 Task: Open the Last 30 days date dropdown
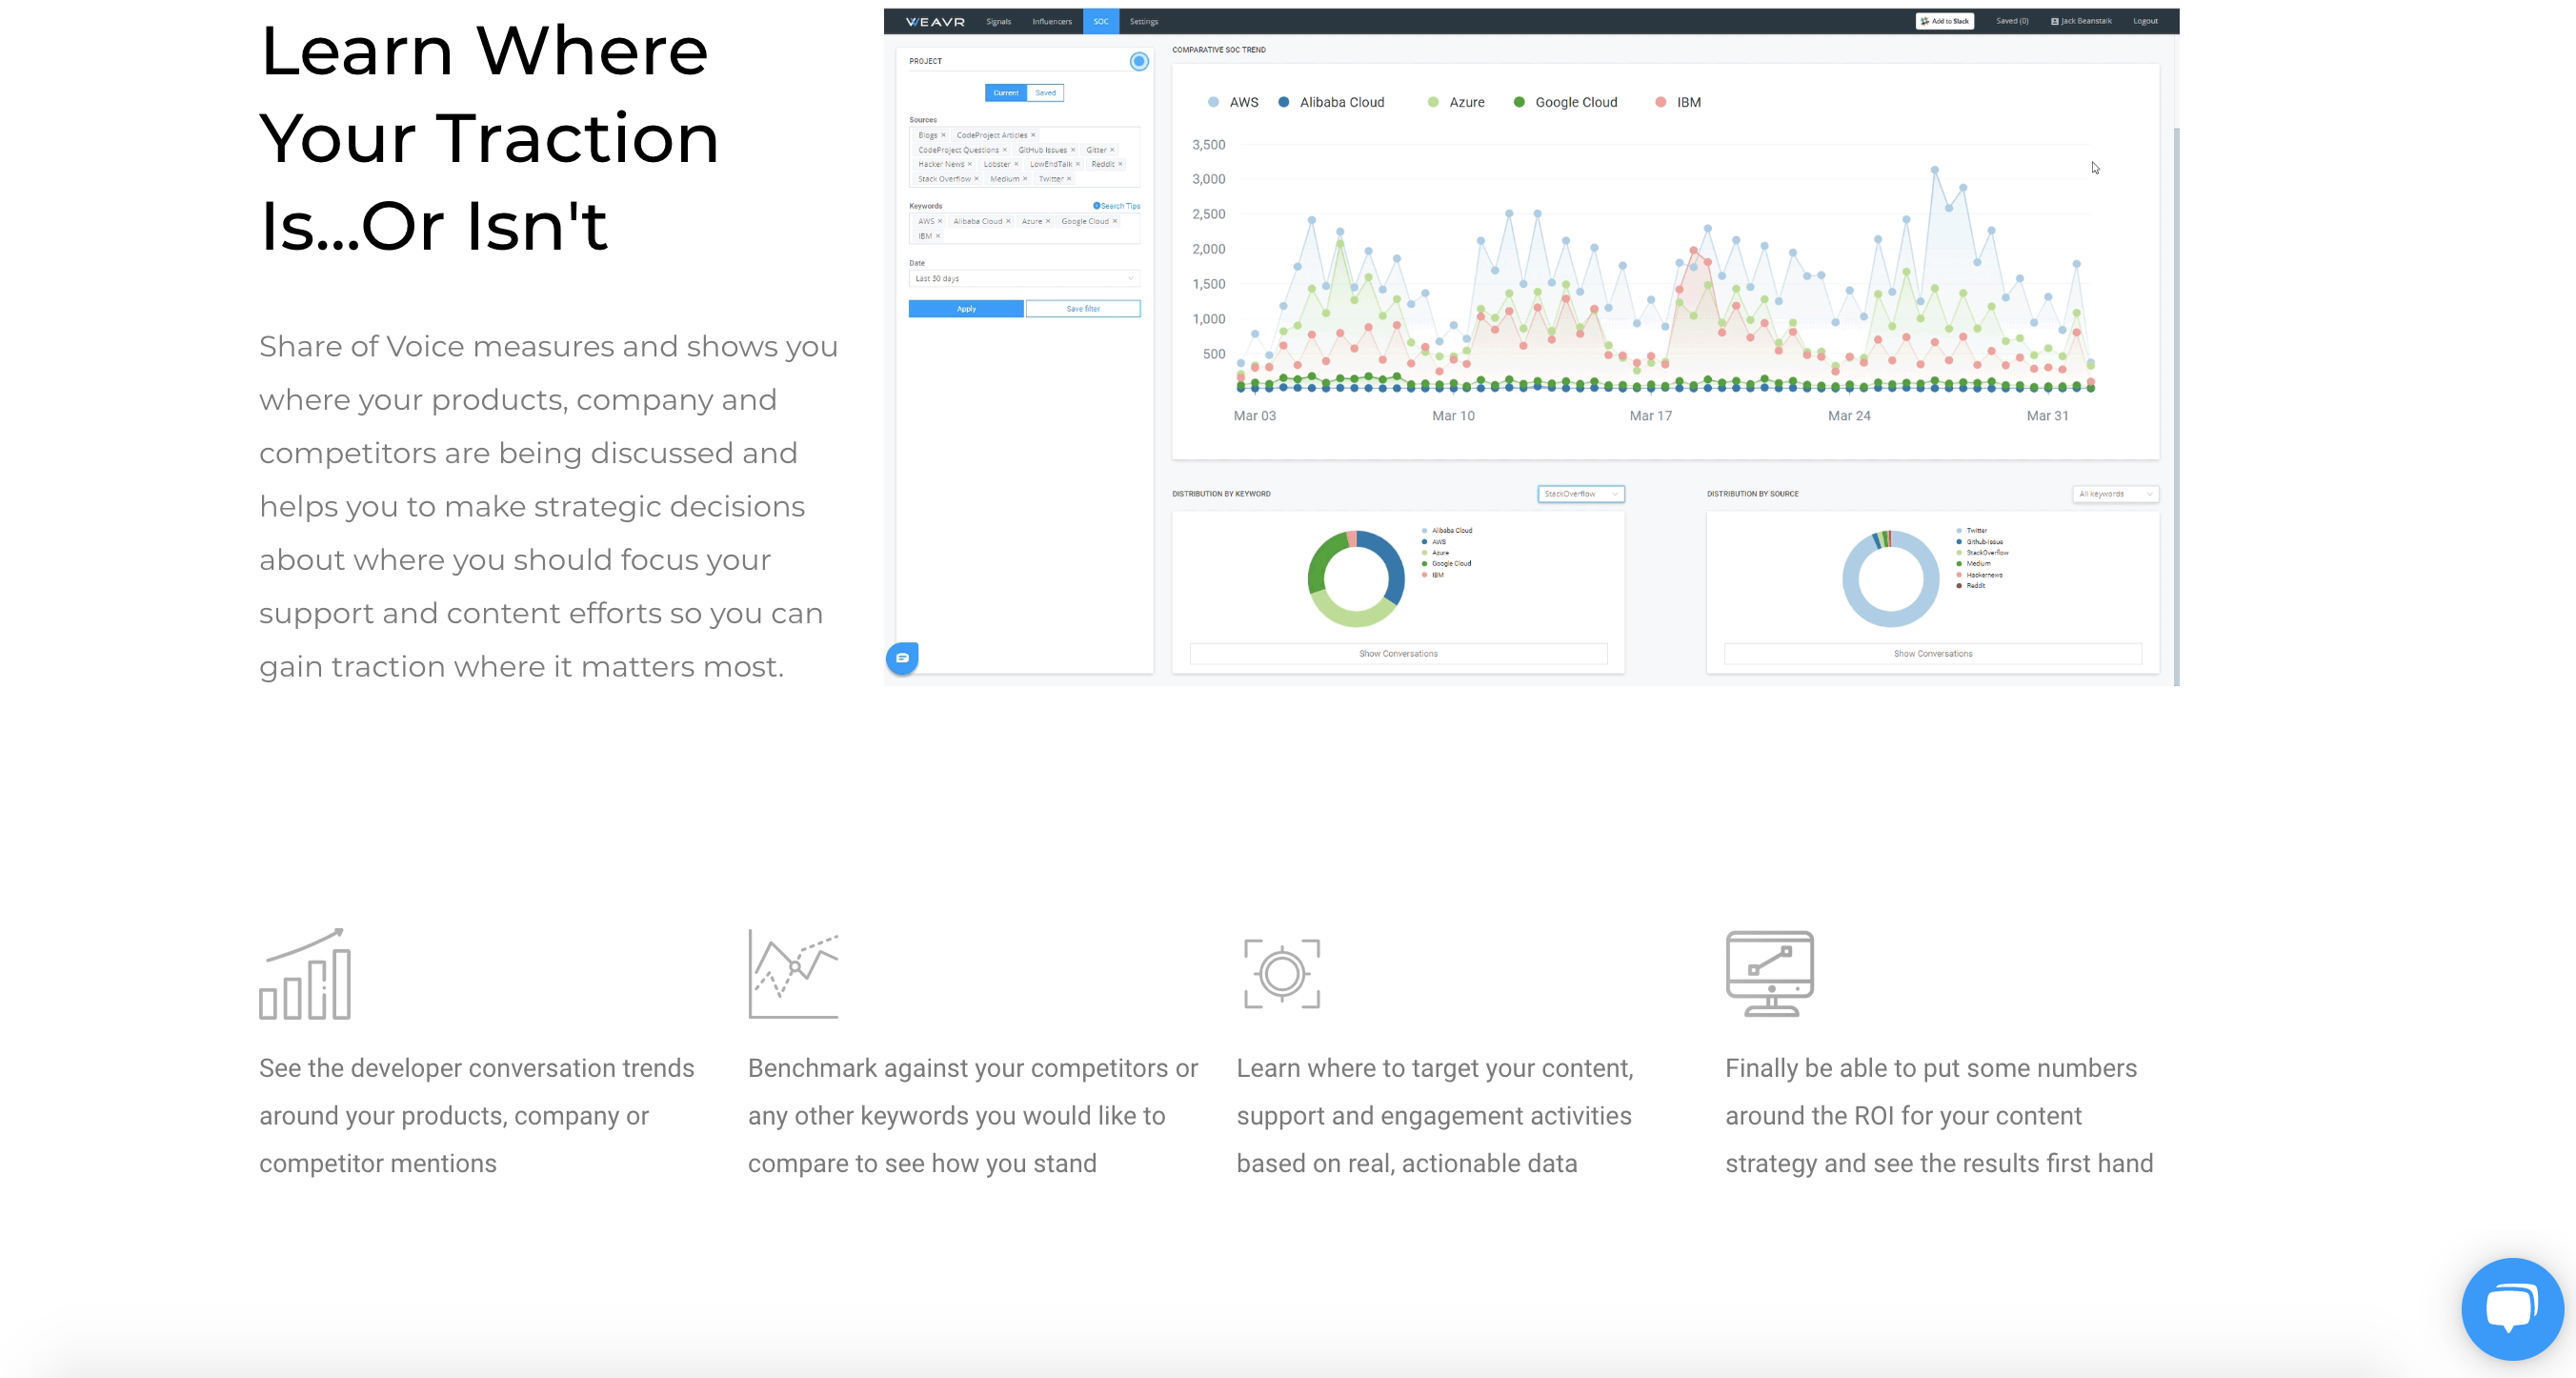(1023, 279)
